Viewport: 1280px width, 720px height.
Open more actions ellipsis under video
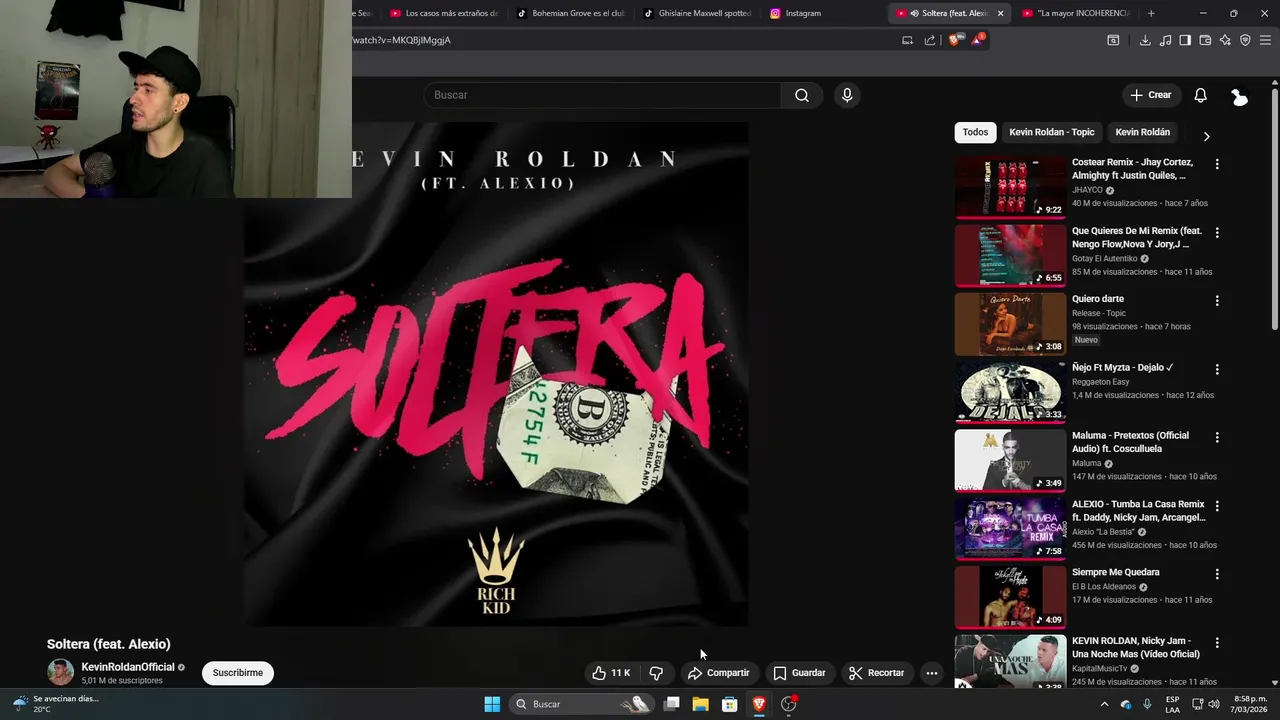(931, 673)
